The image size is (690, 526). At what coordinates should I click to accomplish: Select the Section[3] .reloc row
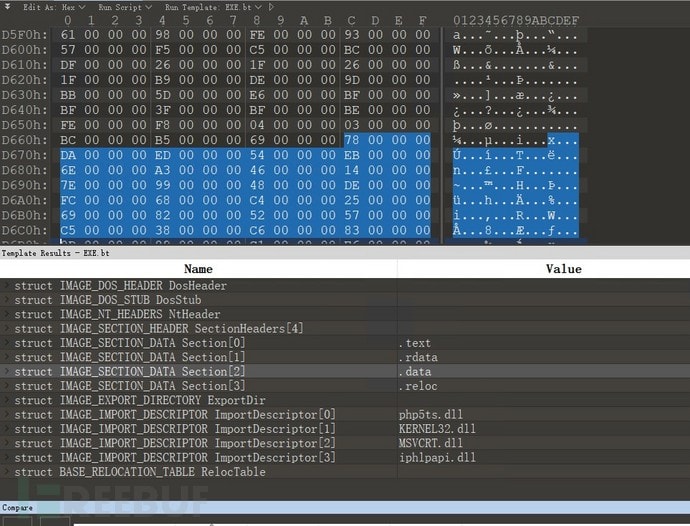345,386
